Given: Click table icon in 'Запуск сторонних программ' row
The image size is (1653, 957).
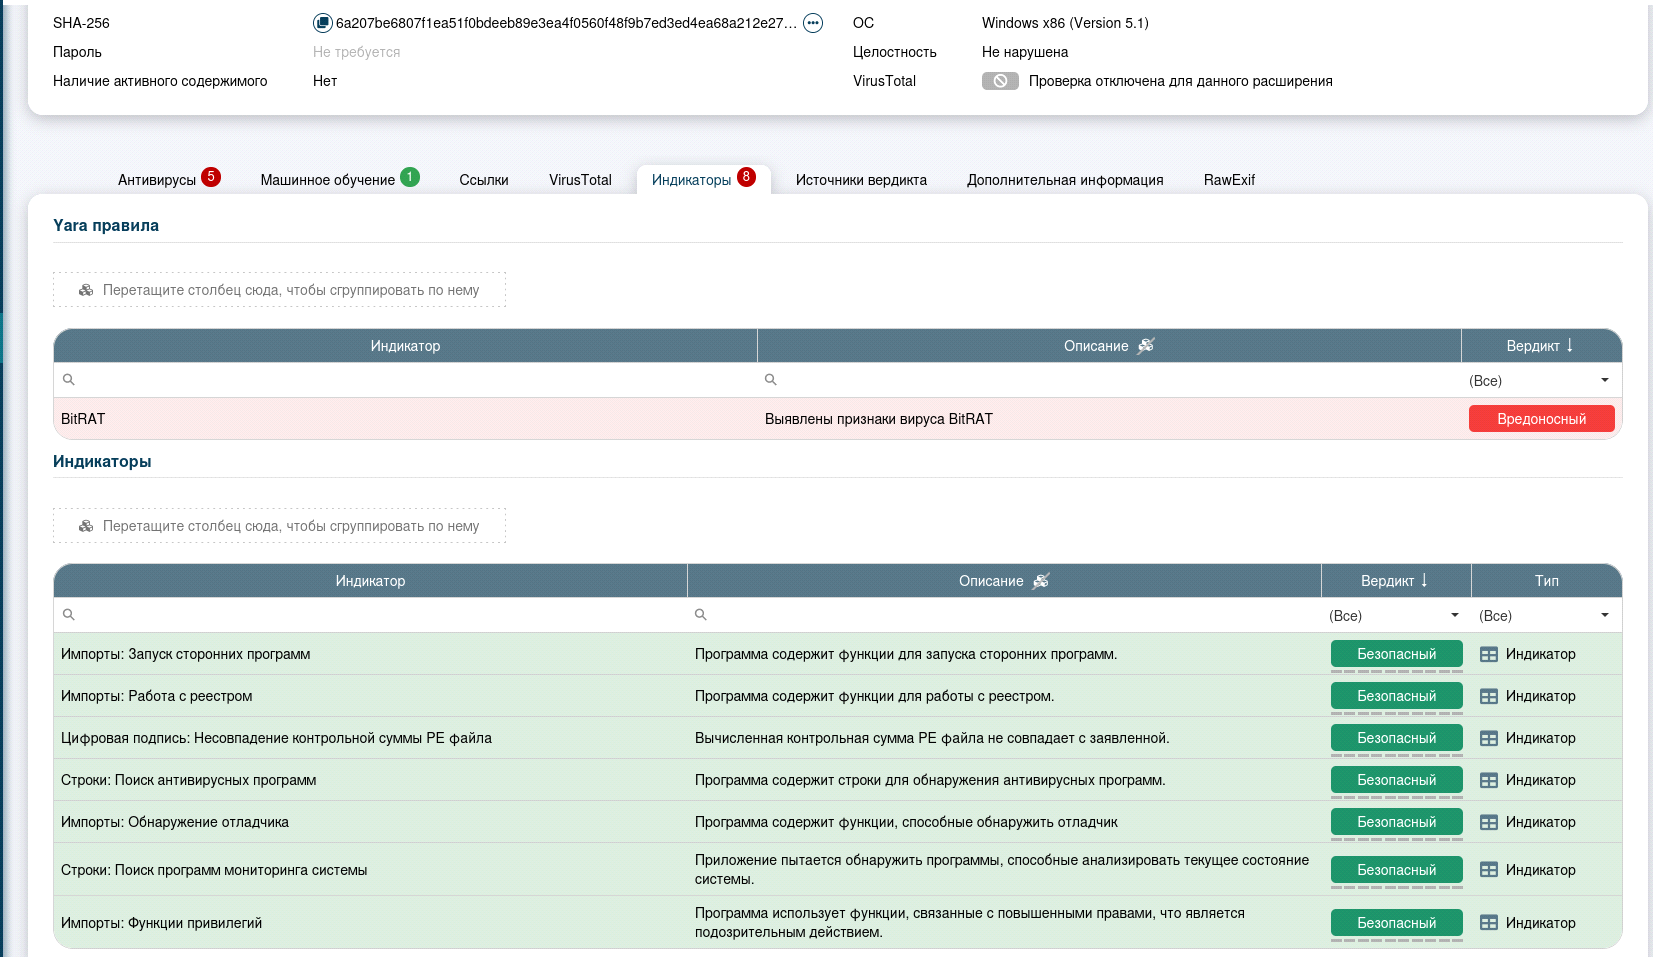Looking at the screenshot, I should point(1488,654).
